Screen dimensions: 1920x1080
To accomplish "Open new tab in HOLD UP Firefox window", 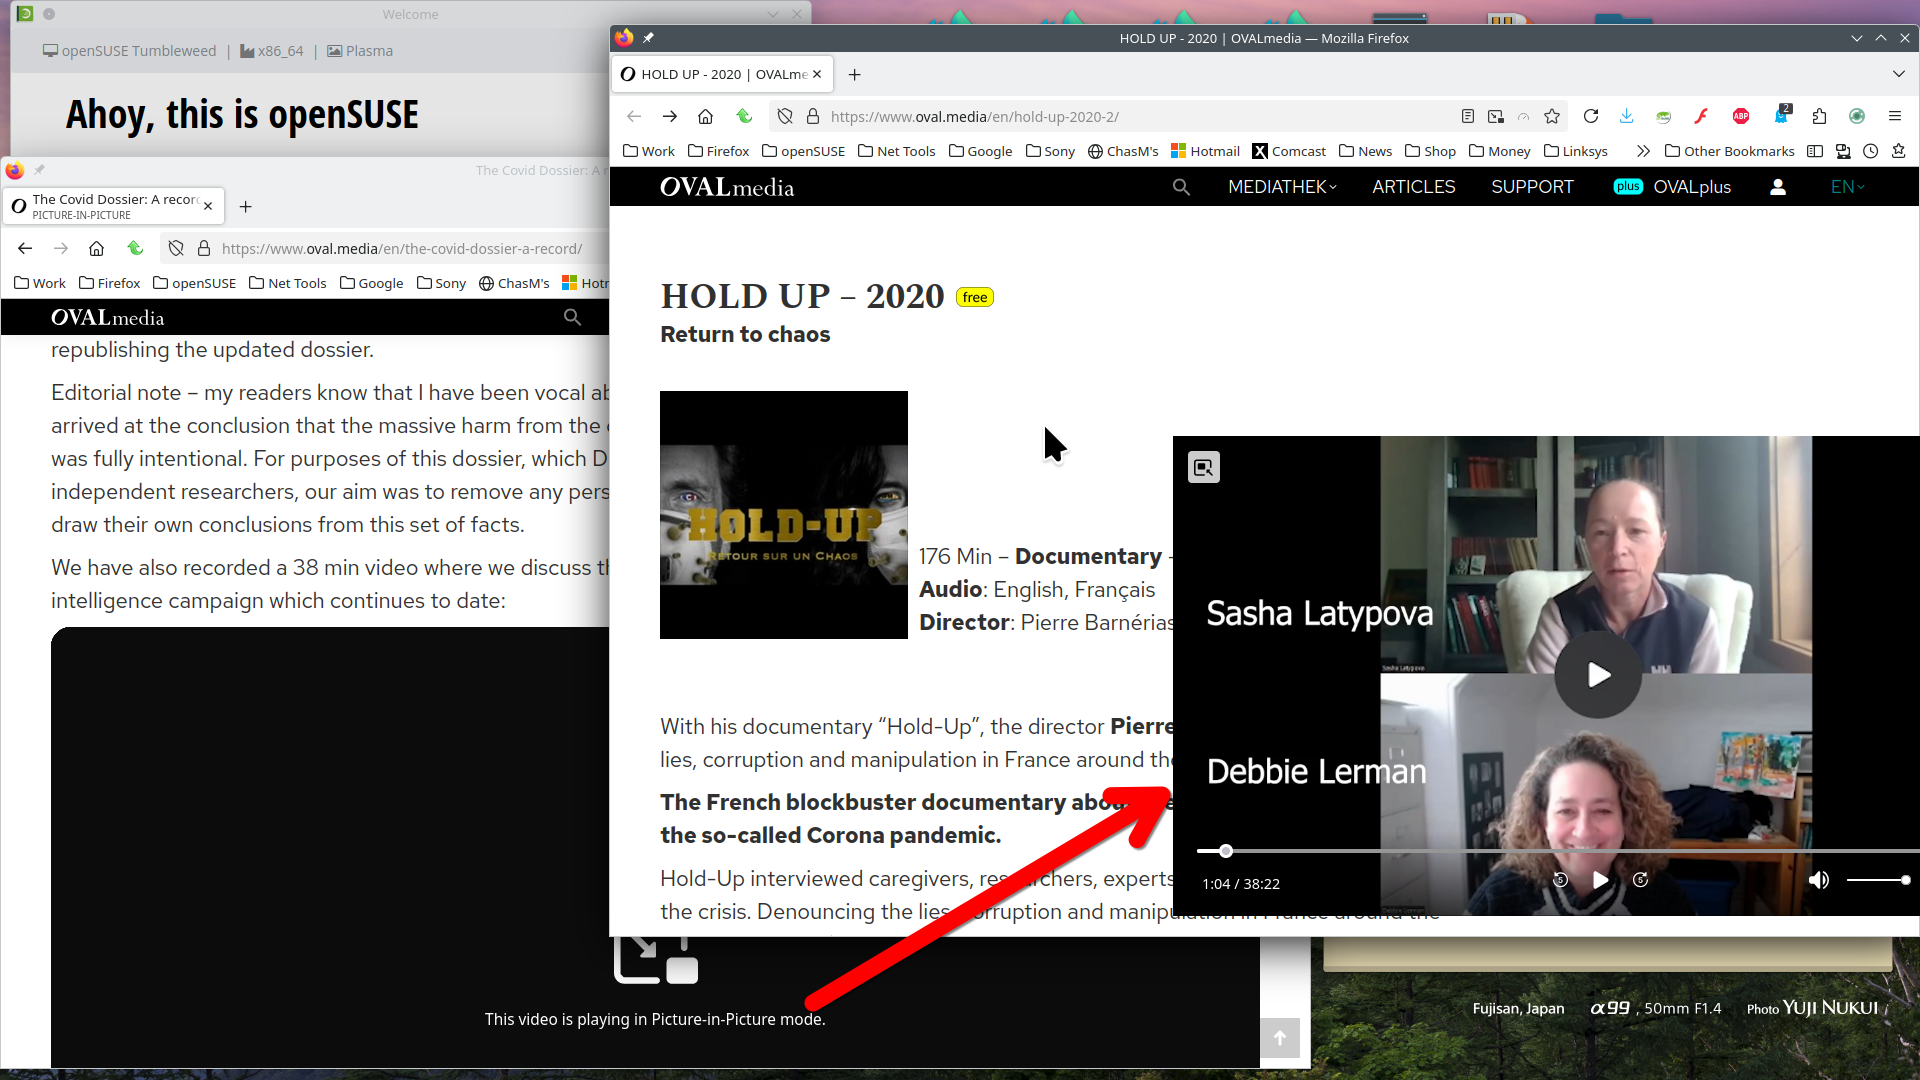I will pos(854,74).
